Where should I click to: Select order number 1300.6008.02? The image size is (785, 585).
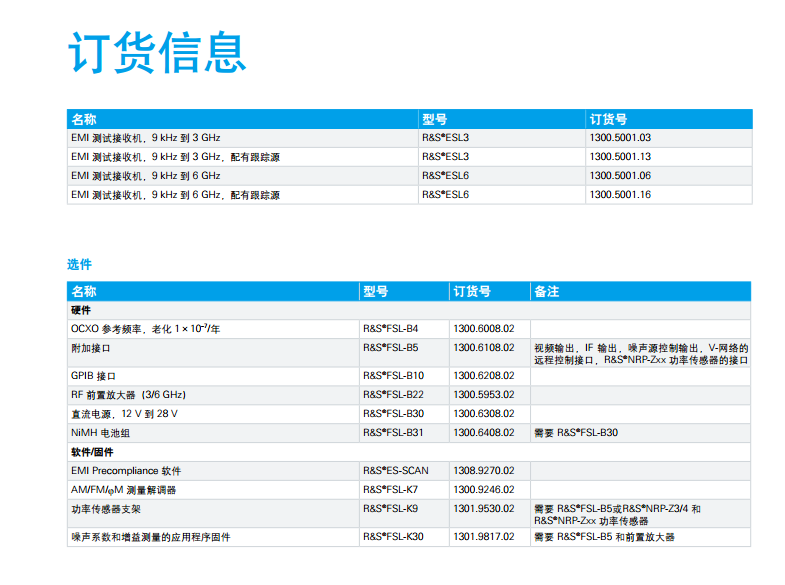click(x=484, y=329)
